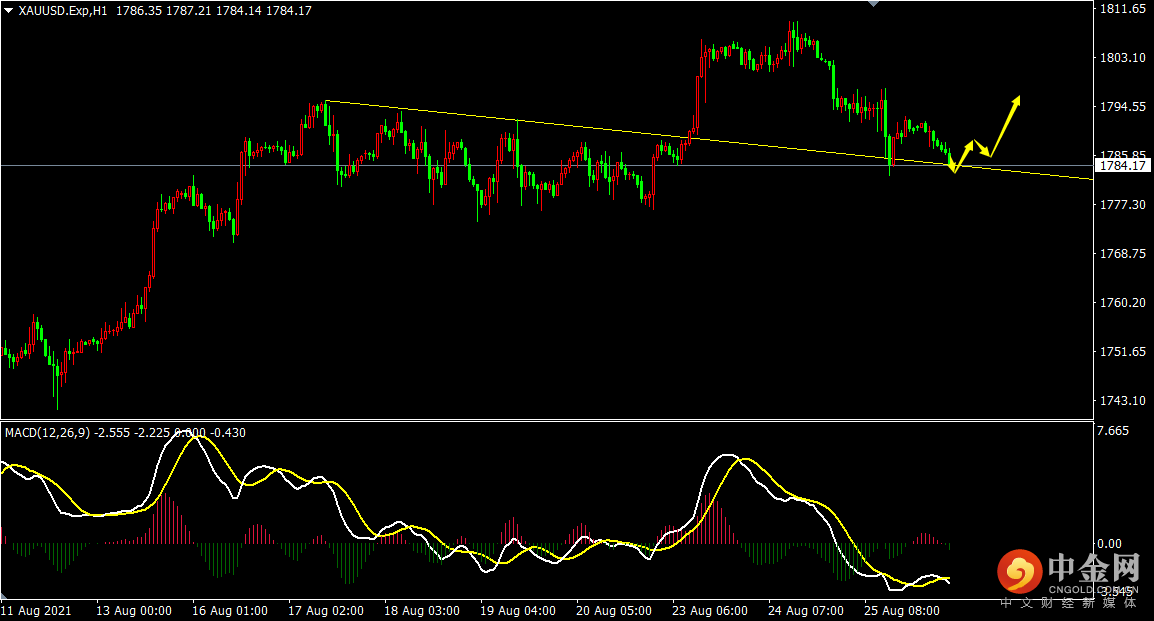Click the 20 Aug 05:00 time label

coord(614,611)
